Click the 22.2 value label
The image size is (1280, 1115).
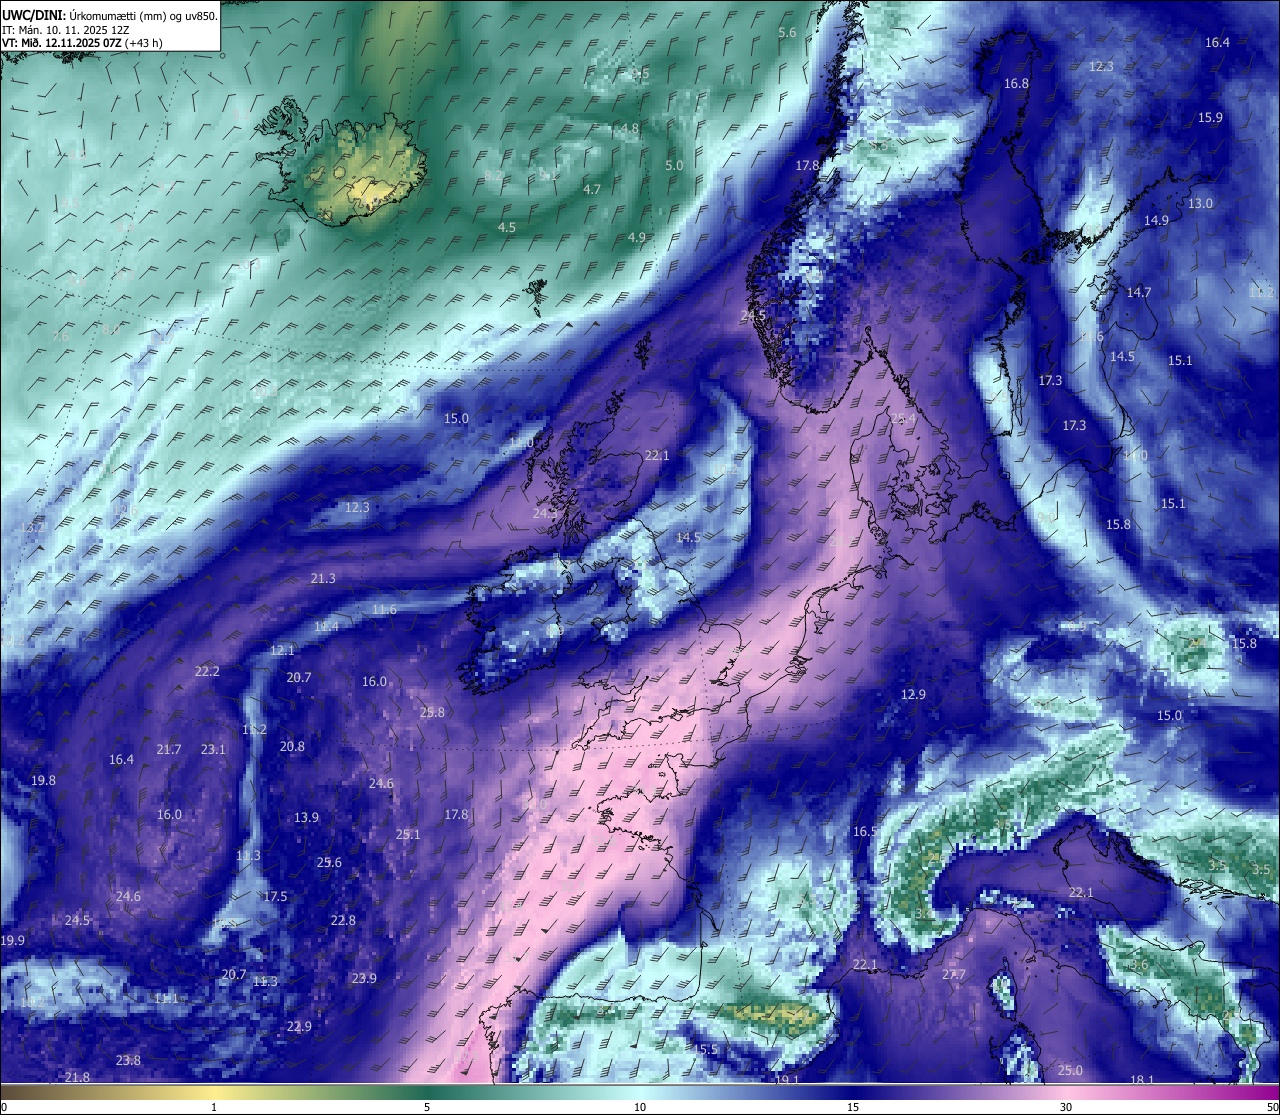click(x=207, y=672)
